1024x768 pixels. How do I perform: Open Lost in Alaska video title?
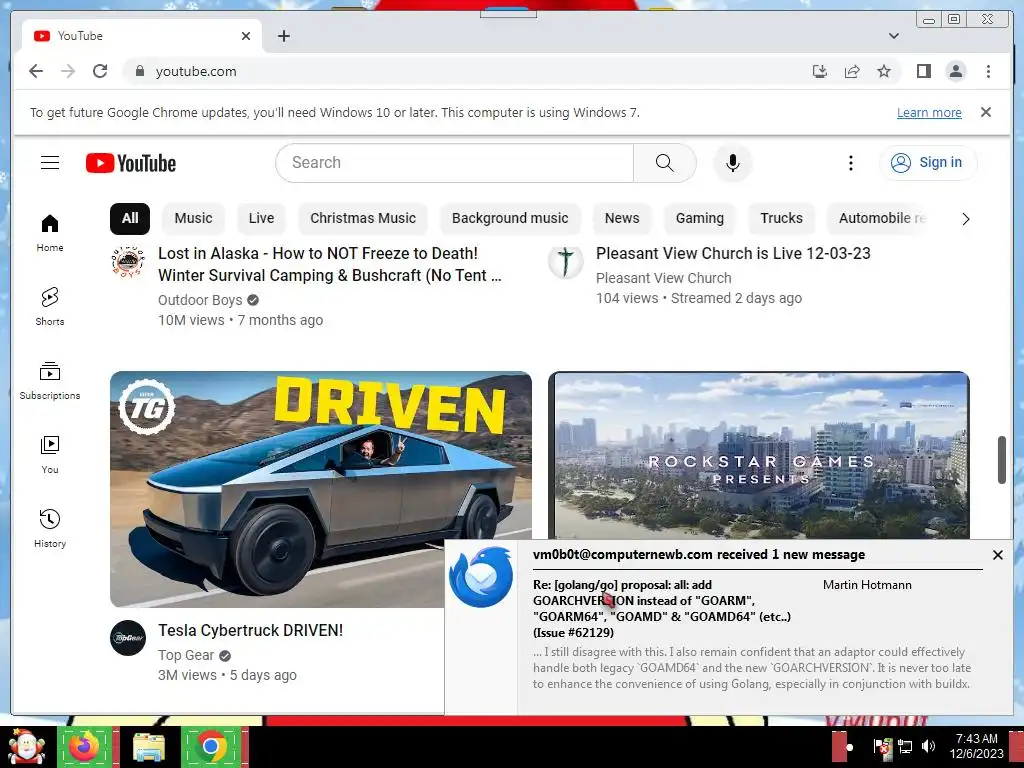(x=330, y=264)
